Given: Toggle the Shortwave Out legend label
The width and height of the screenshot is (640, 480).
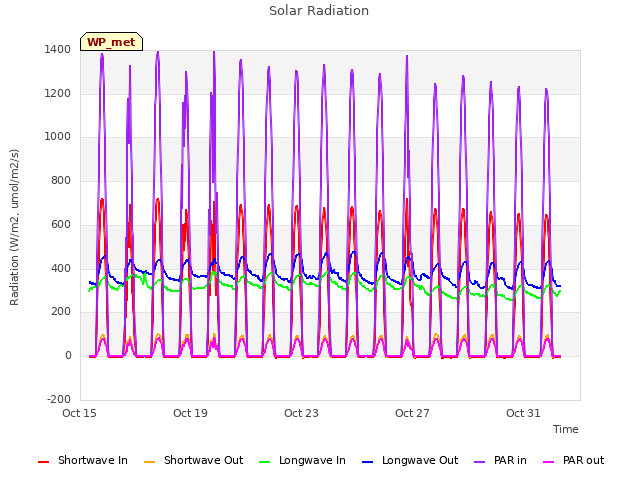Looking at the screenshot, I should [x=203, y=460].
